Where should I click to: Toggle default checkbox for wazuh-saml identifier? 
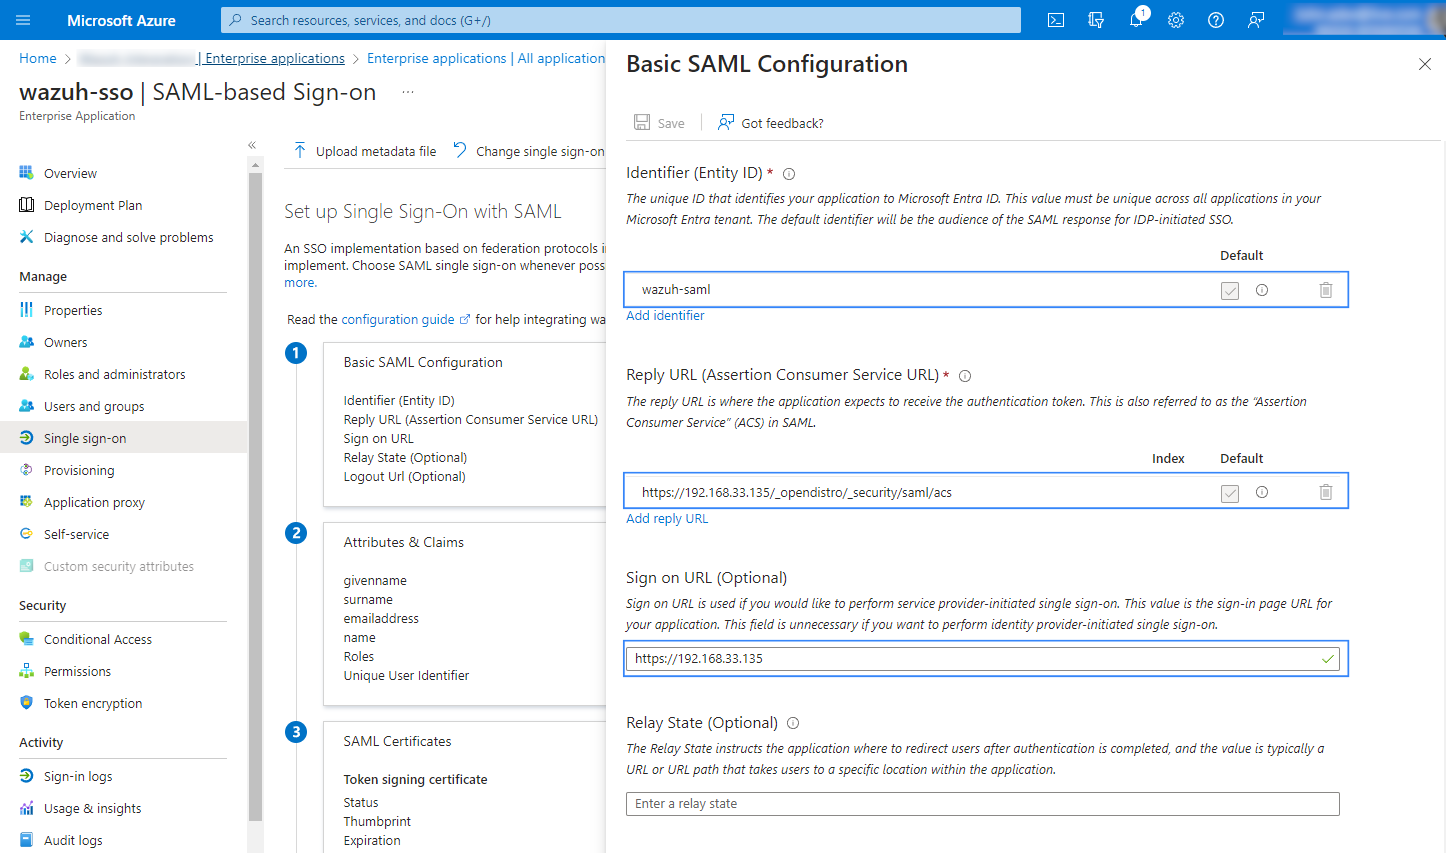[1230, 291]
